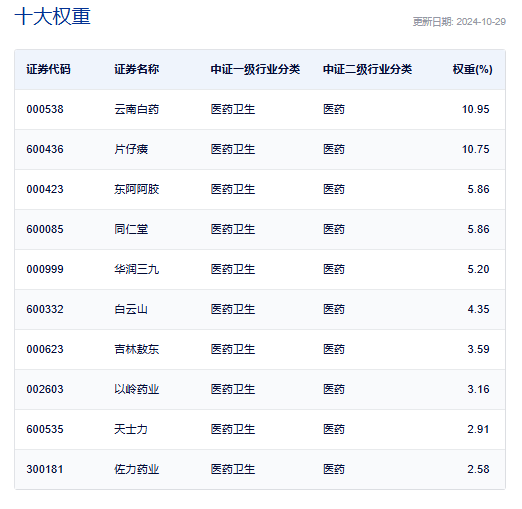The width and height of the screenshot is (522, 509).
Task: Select the name 以岭药业
Action: click(137, 389)
